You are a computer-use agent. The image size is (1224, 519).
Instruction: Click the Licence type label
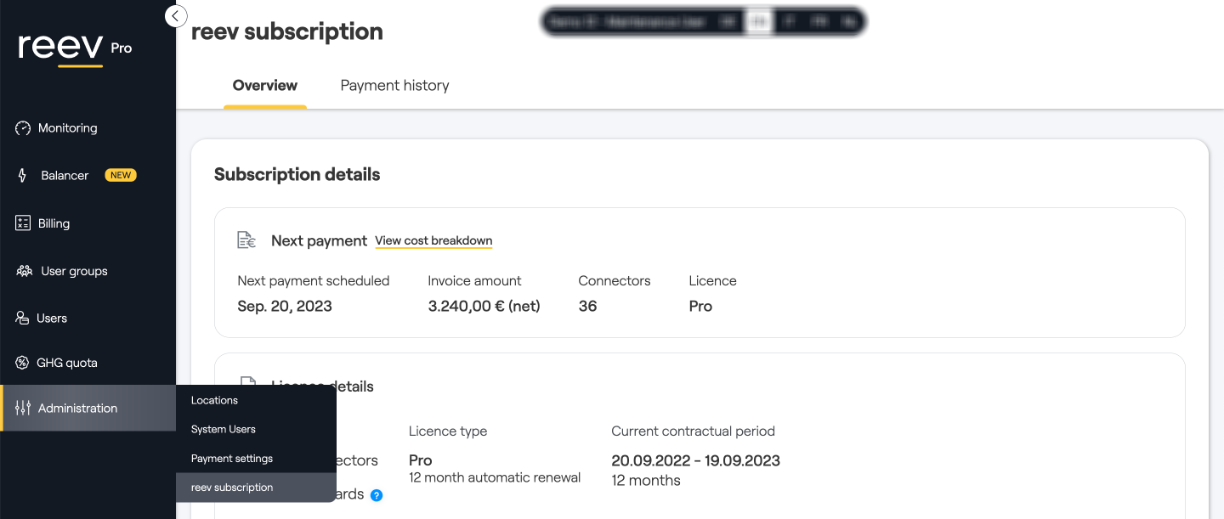[448, 431]
